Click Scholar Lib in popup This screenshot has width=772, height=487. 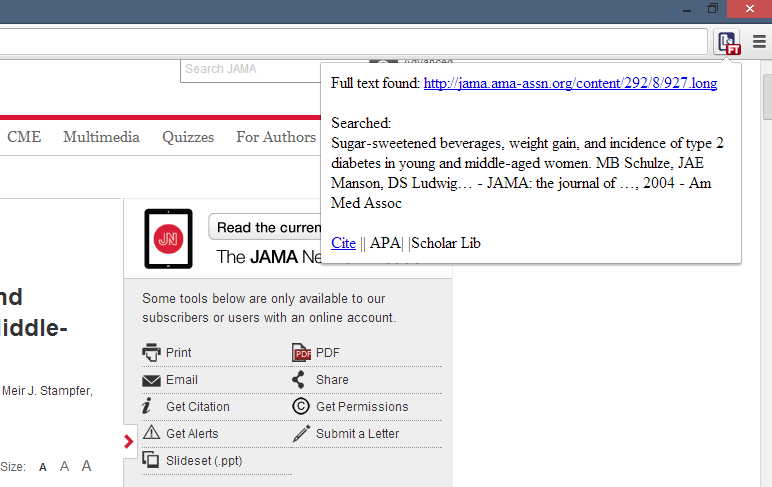click(446, 243)
